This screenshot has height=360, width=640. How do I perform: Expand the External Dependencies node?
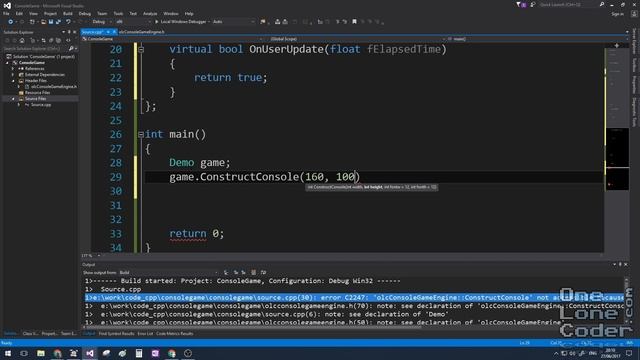click(x=13, y=75)
